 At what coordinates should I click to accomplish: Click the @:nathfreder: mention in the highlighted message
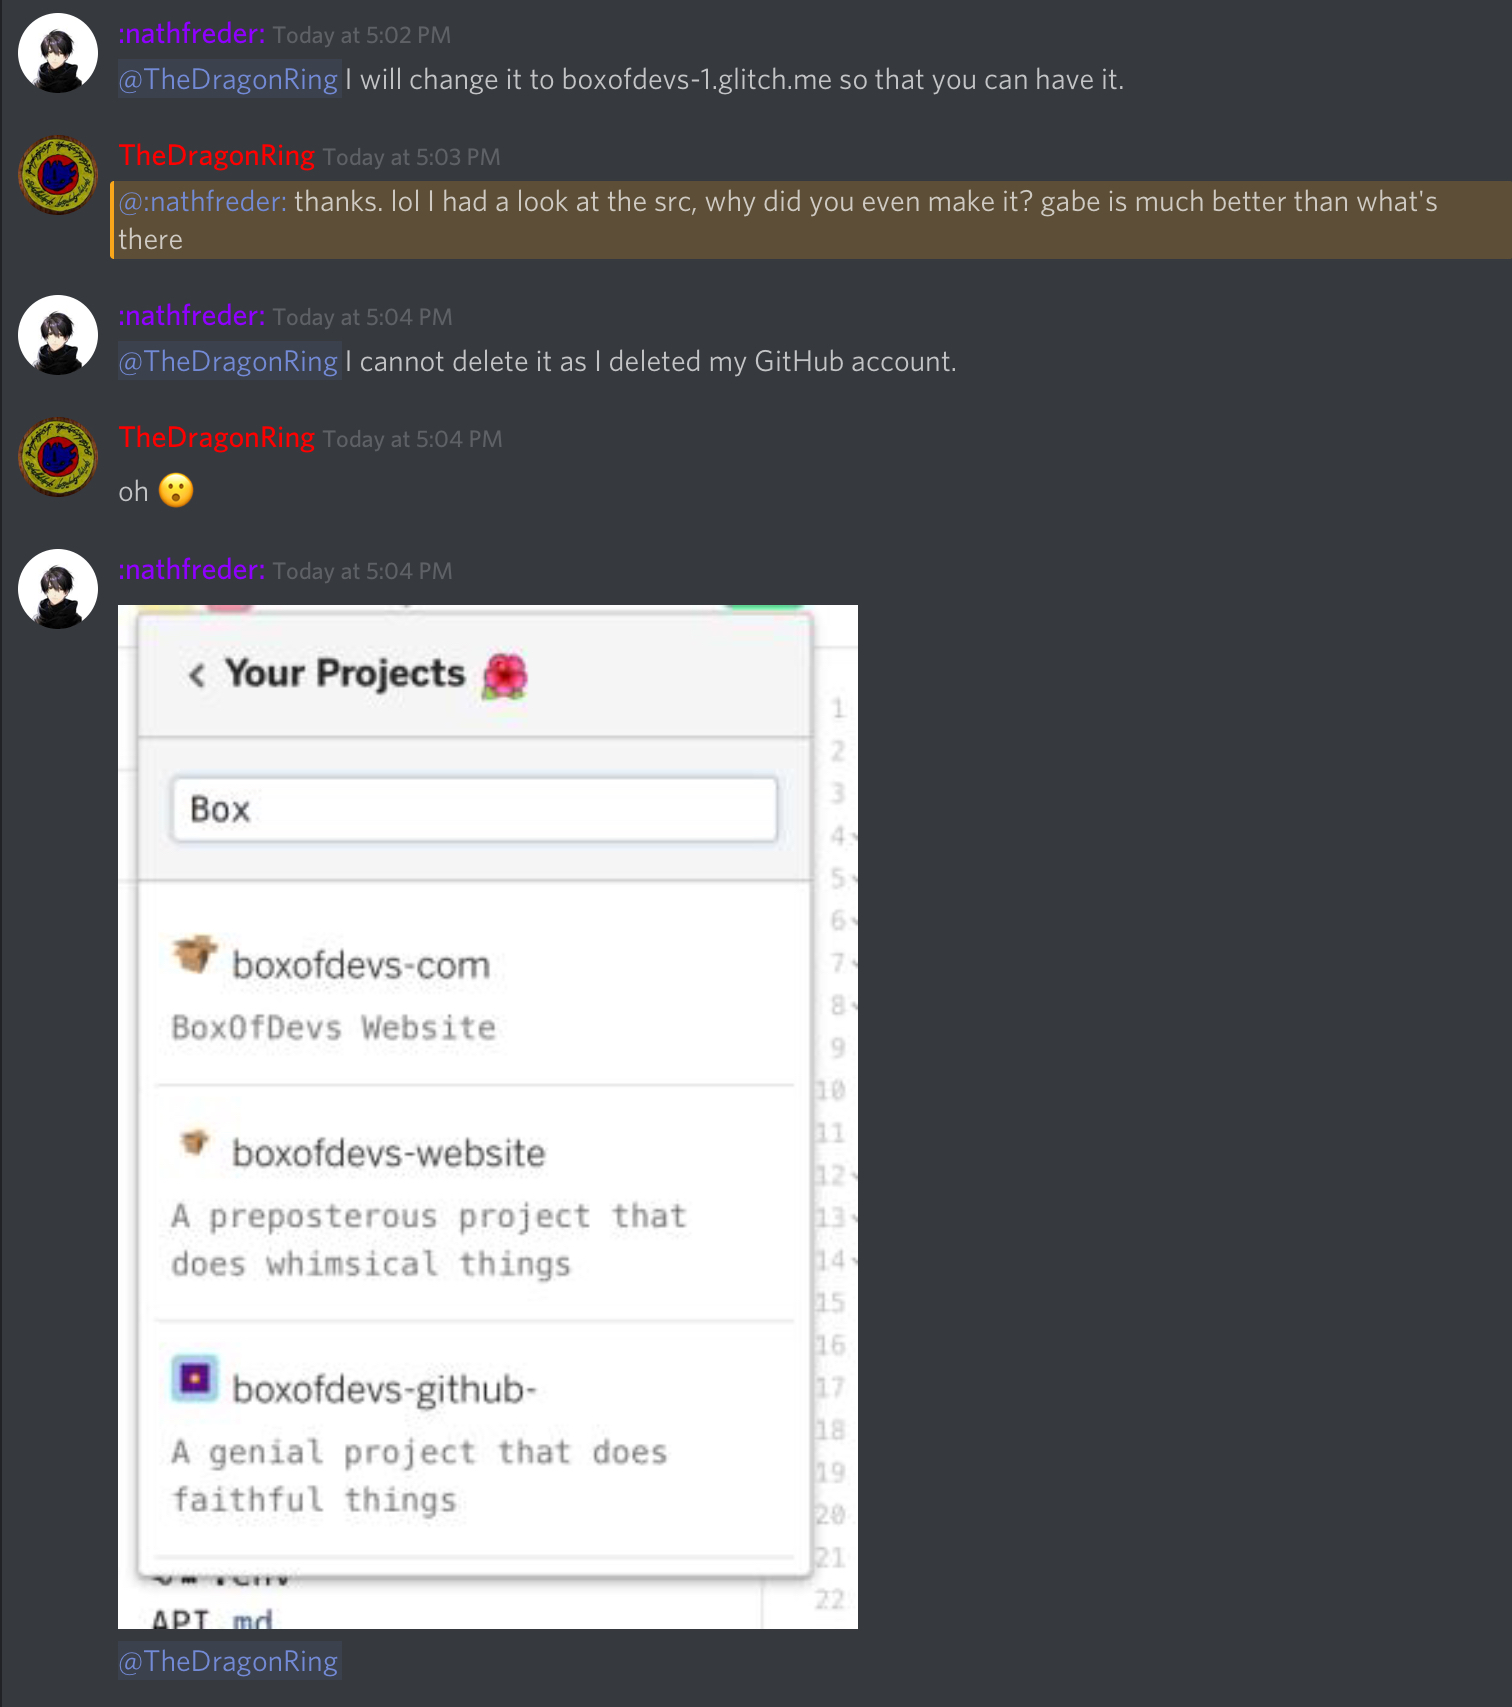[203, 202]
